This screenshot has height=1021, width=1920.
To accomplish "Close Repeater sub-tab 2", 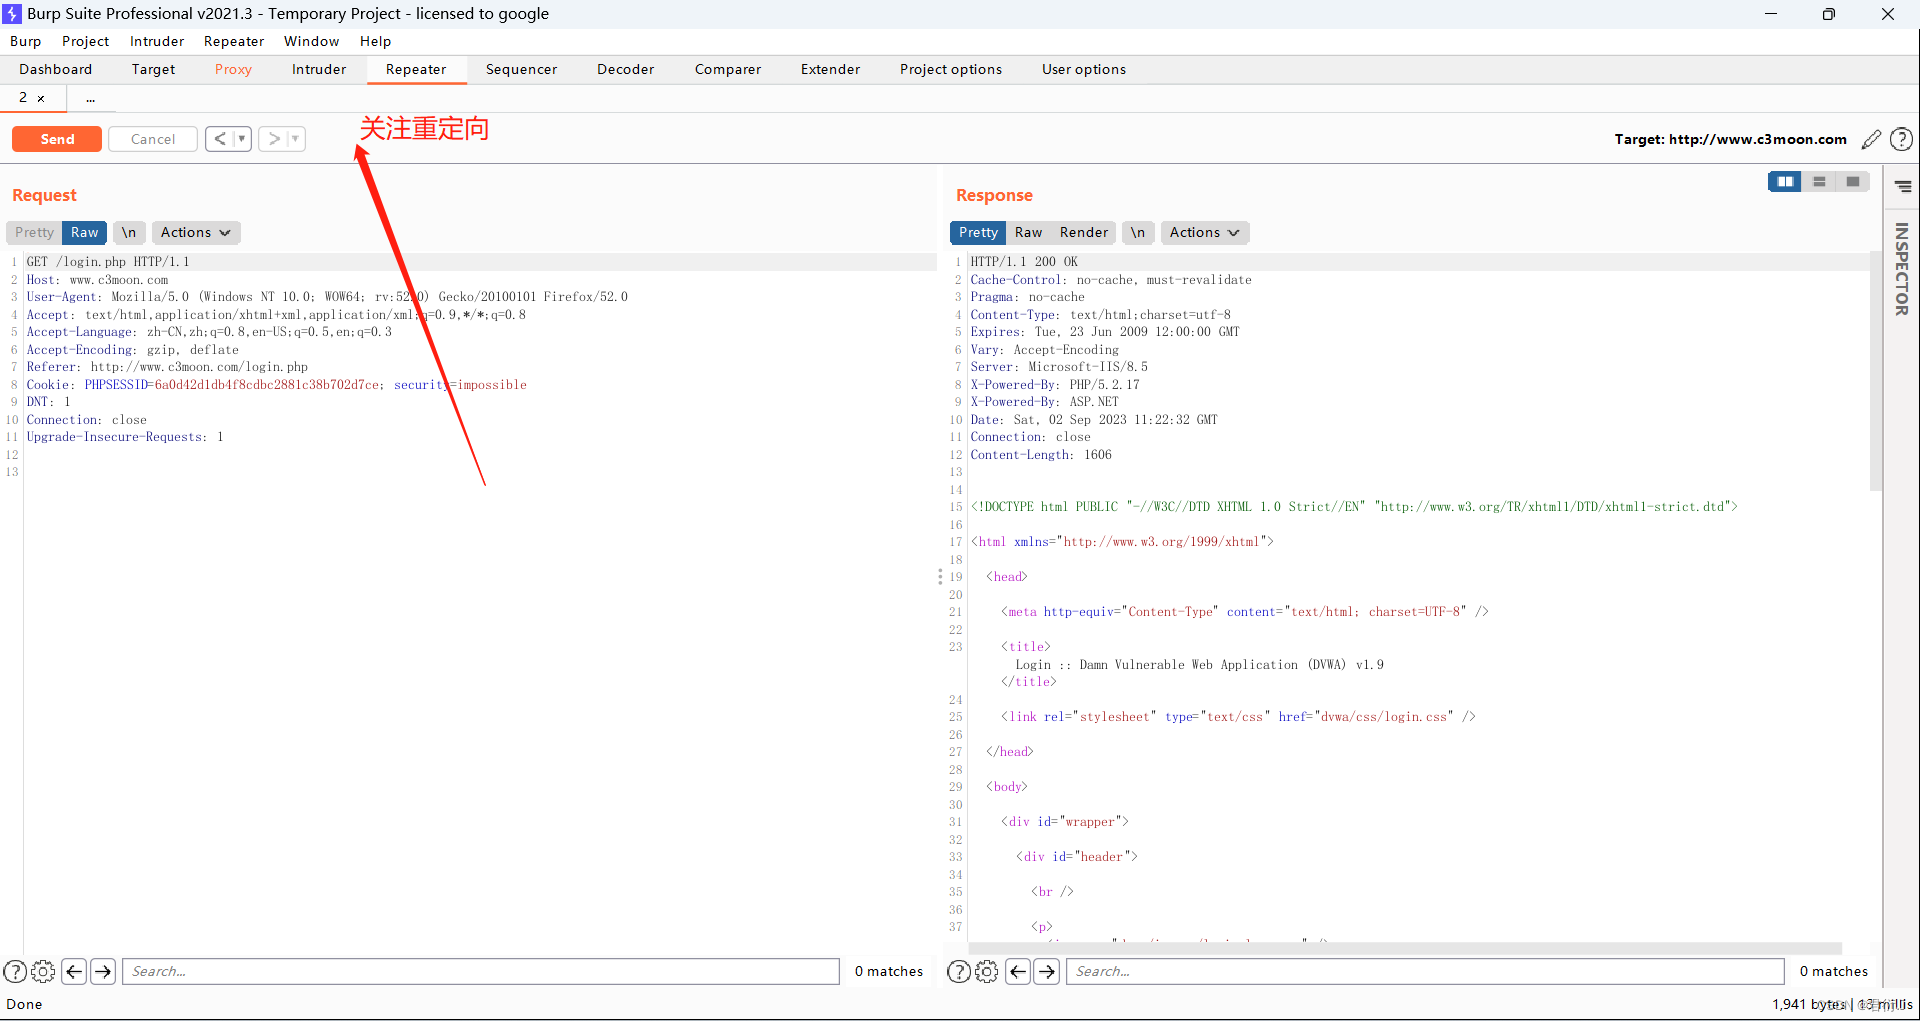I will tap(41, 99).
